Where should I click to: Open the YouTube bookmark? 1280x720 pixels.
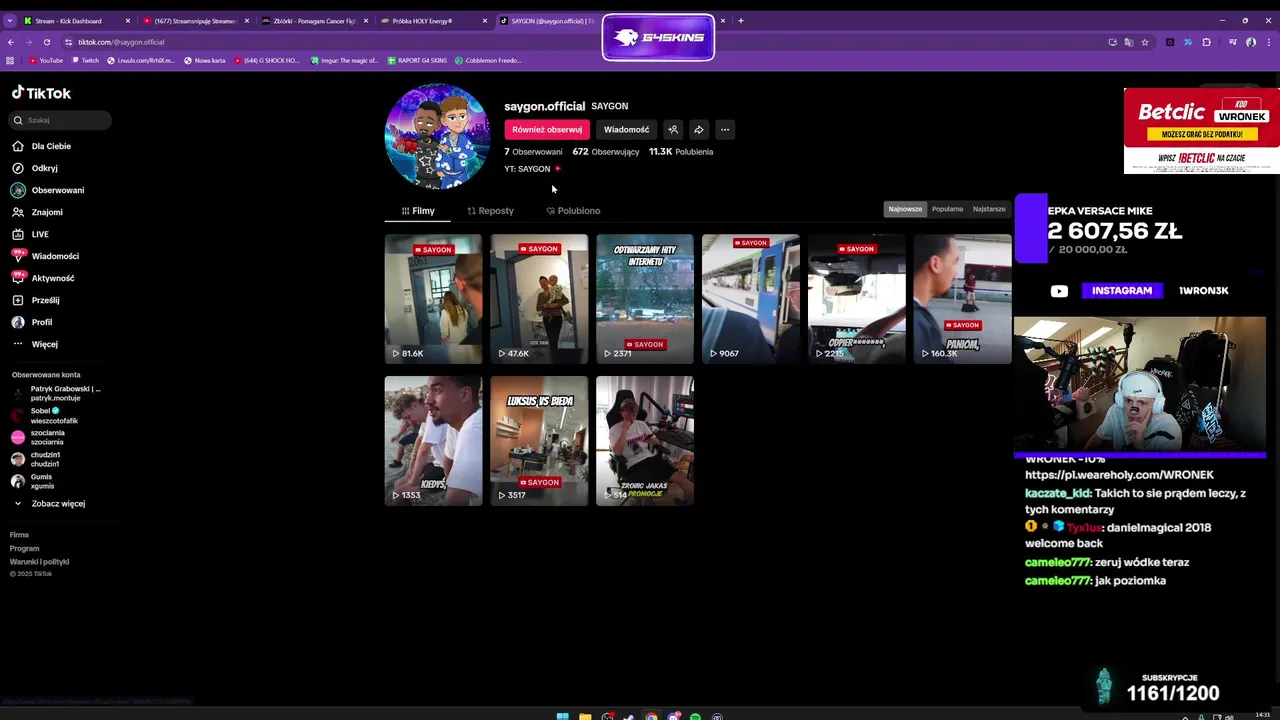coord(46,60)
